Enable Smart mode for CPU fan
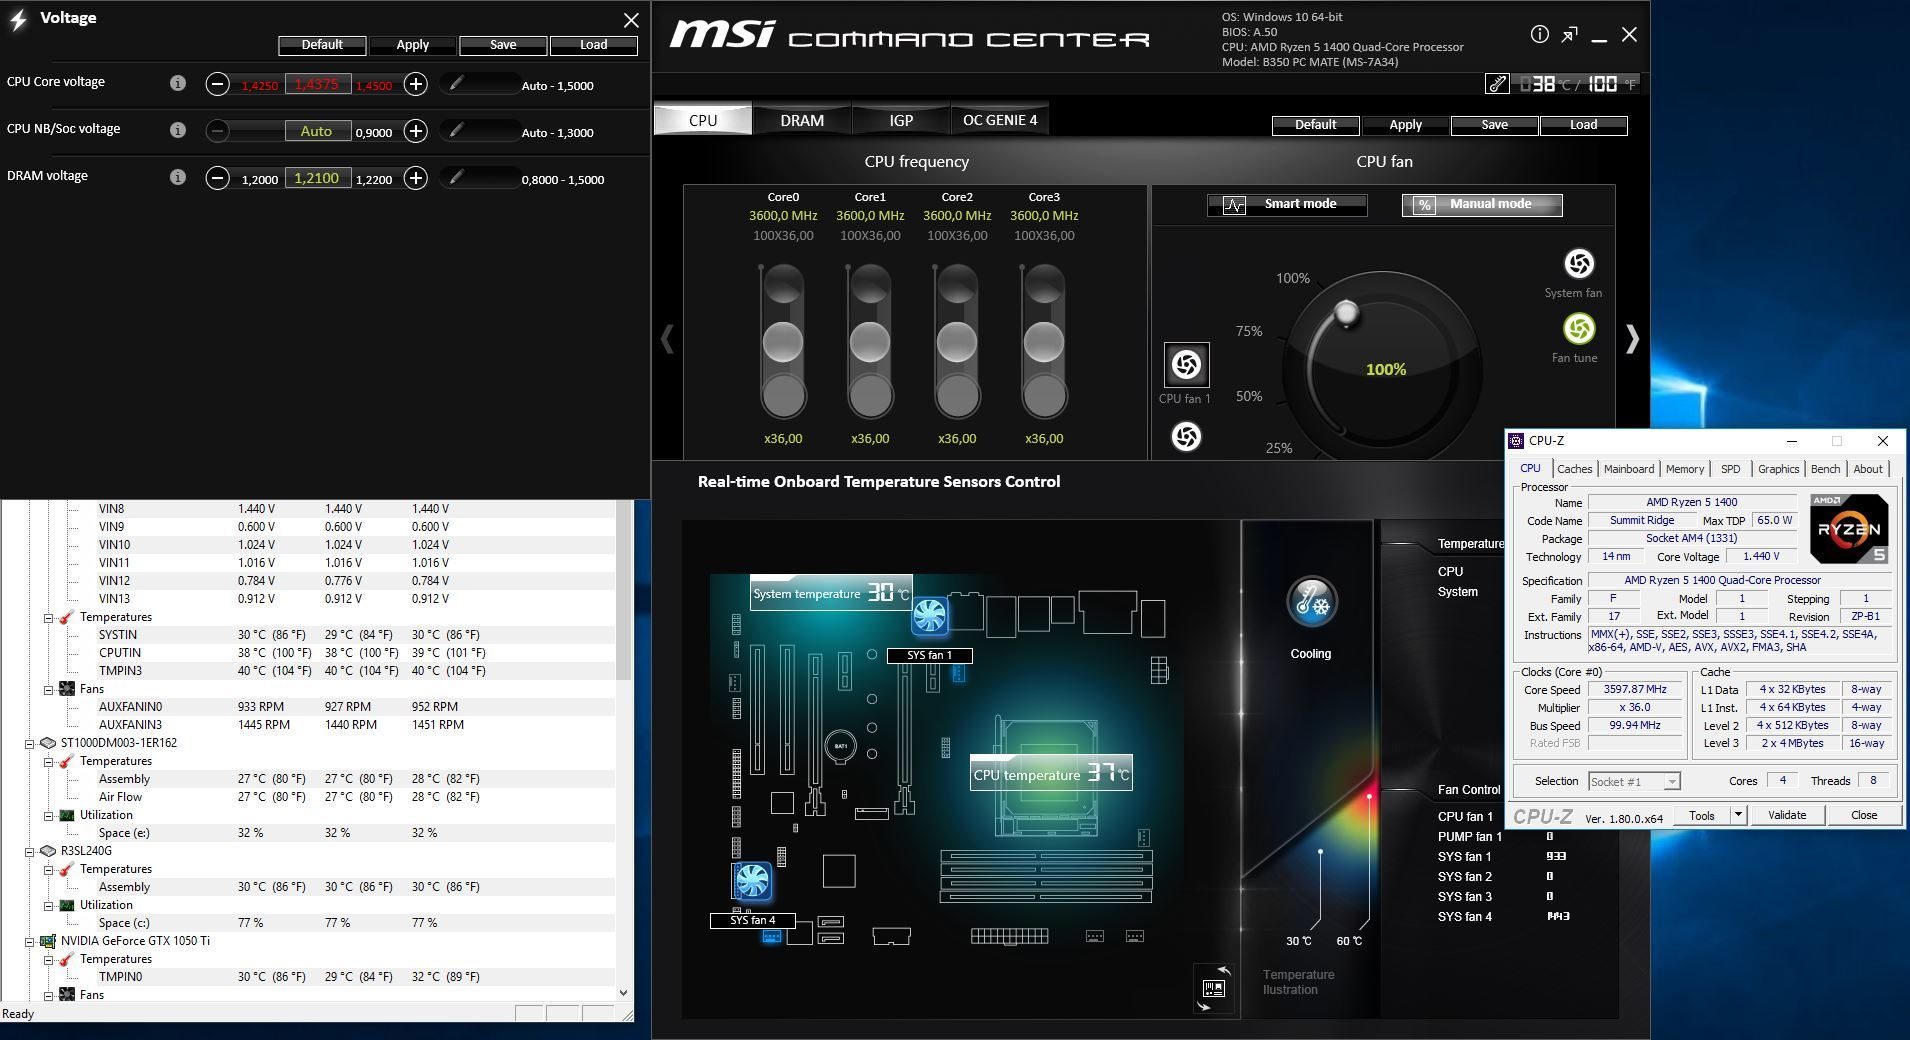The image size is (1910, 1040). click(1286, 205)
